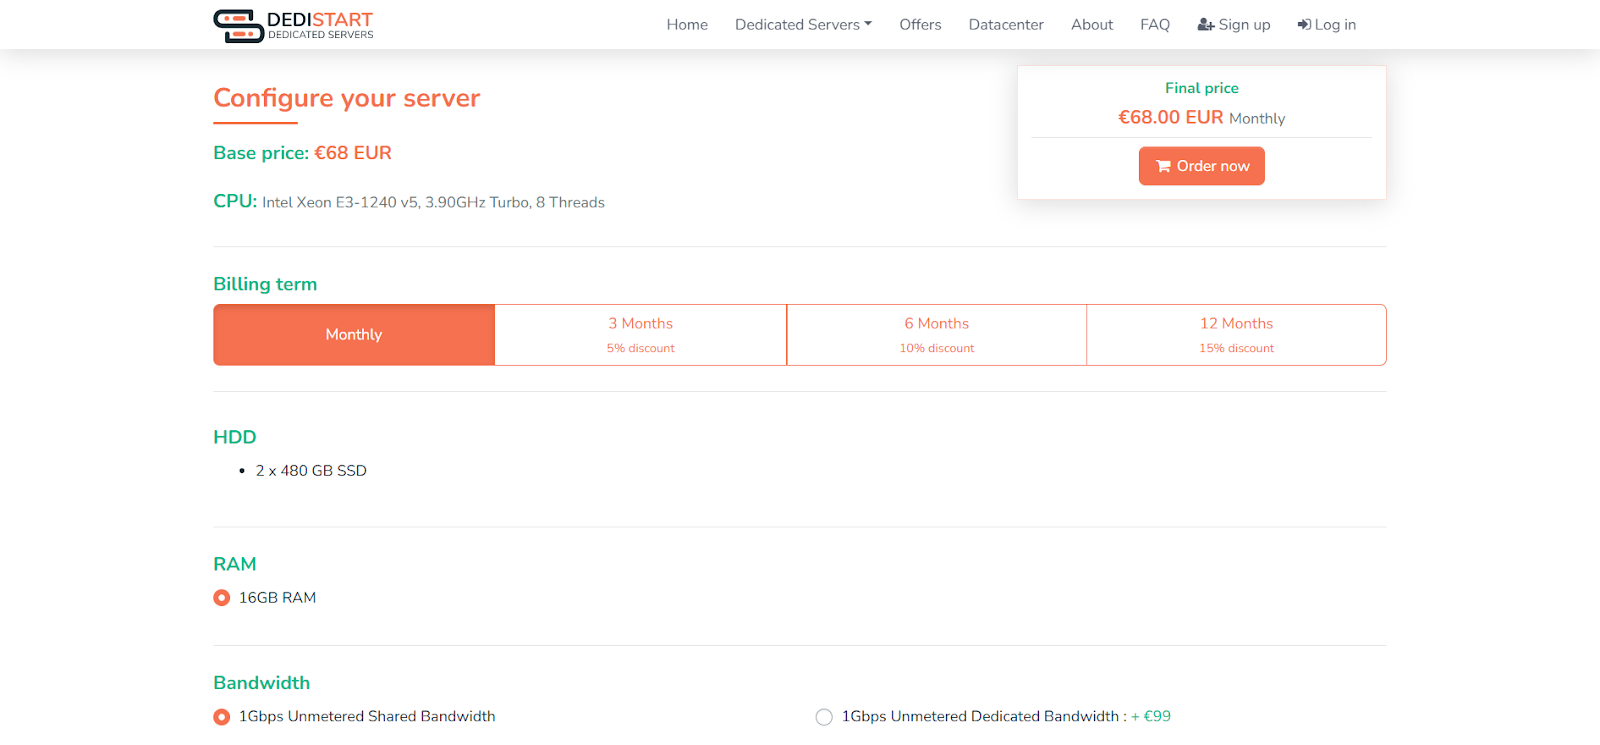Click the Base price: €68 EUR text
Image resolution: width=1600 pixels, height=745 pixels.
point(302,153)
